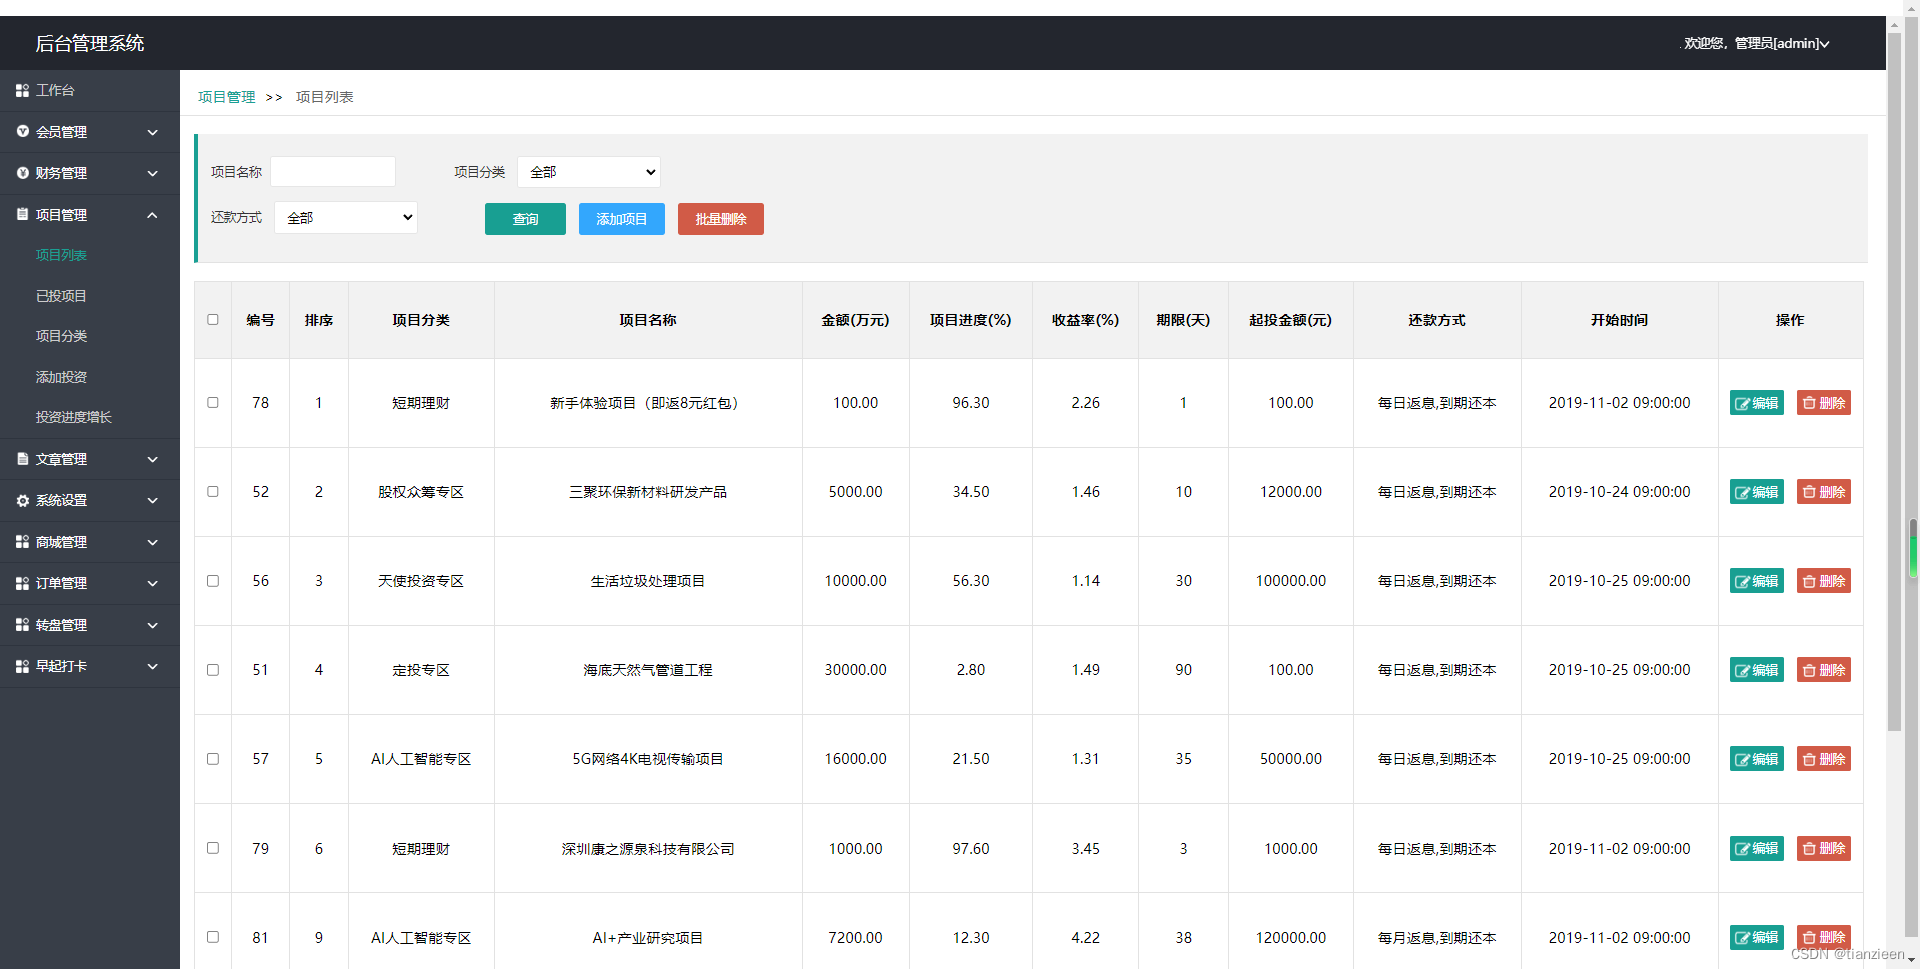The image size is (1920, 969).
Task: Select 投资进度增长 in the sidebar submenu
Action: [x=73, y=417]
